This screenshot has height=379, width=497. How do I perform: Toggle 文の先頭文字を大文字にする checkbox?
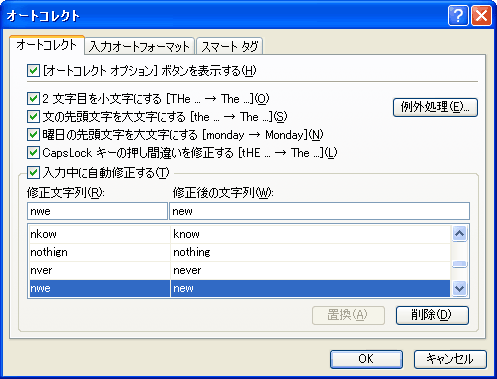33,117
